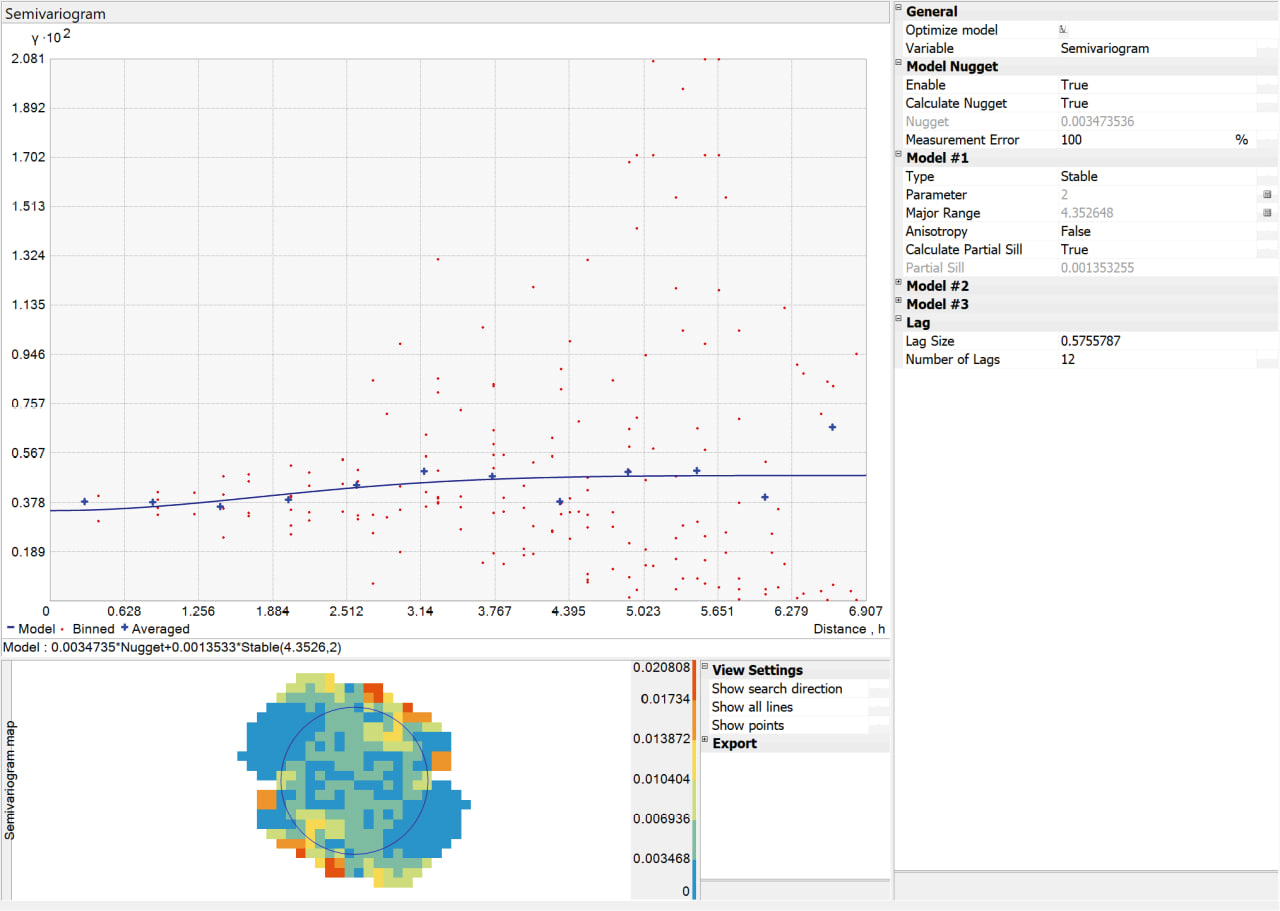Image resolution: width=1280 pixels, height=911 pixels.
Task: Expand the Export section
Action: [705, 743]
